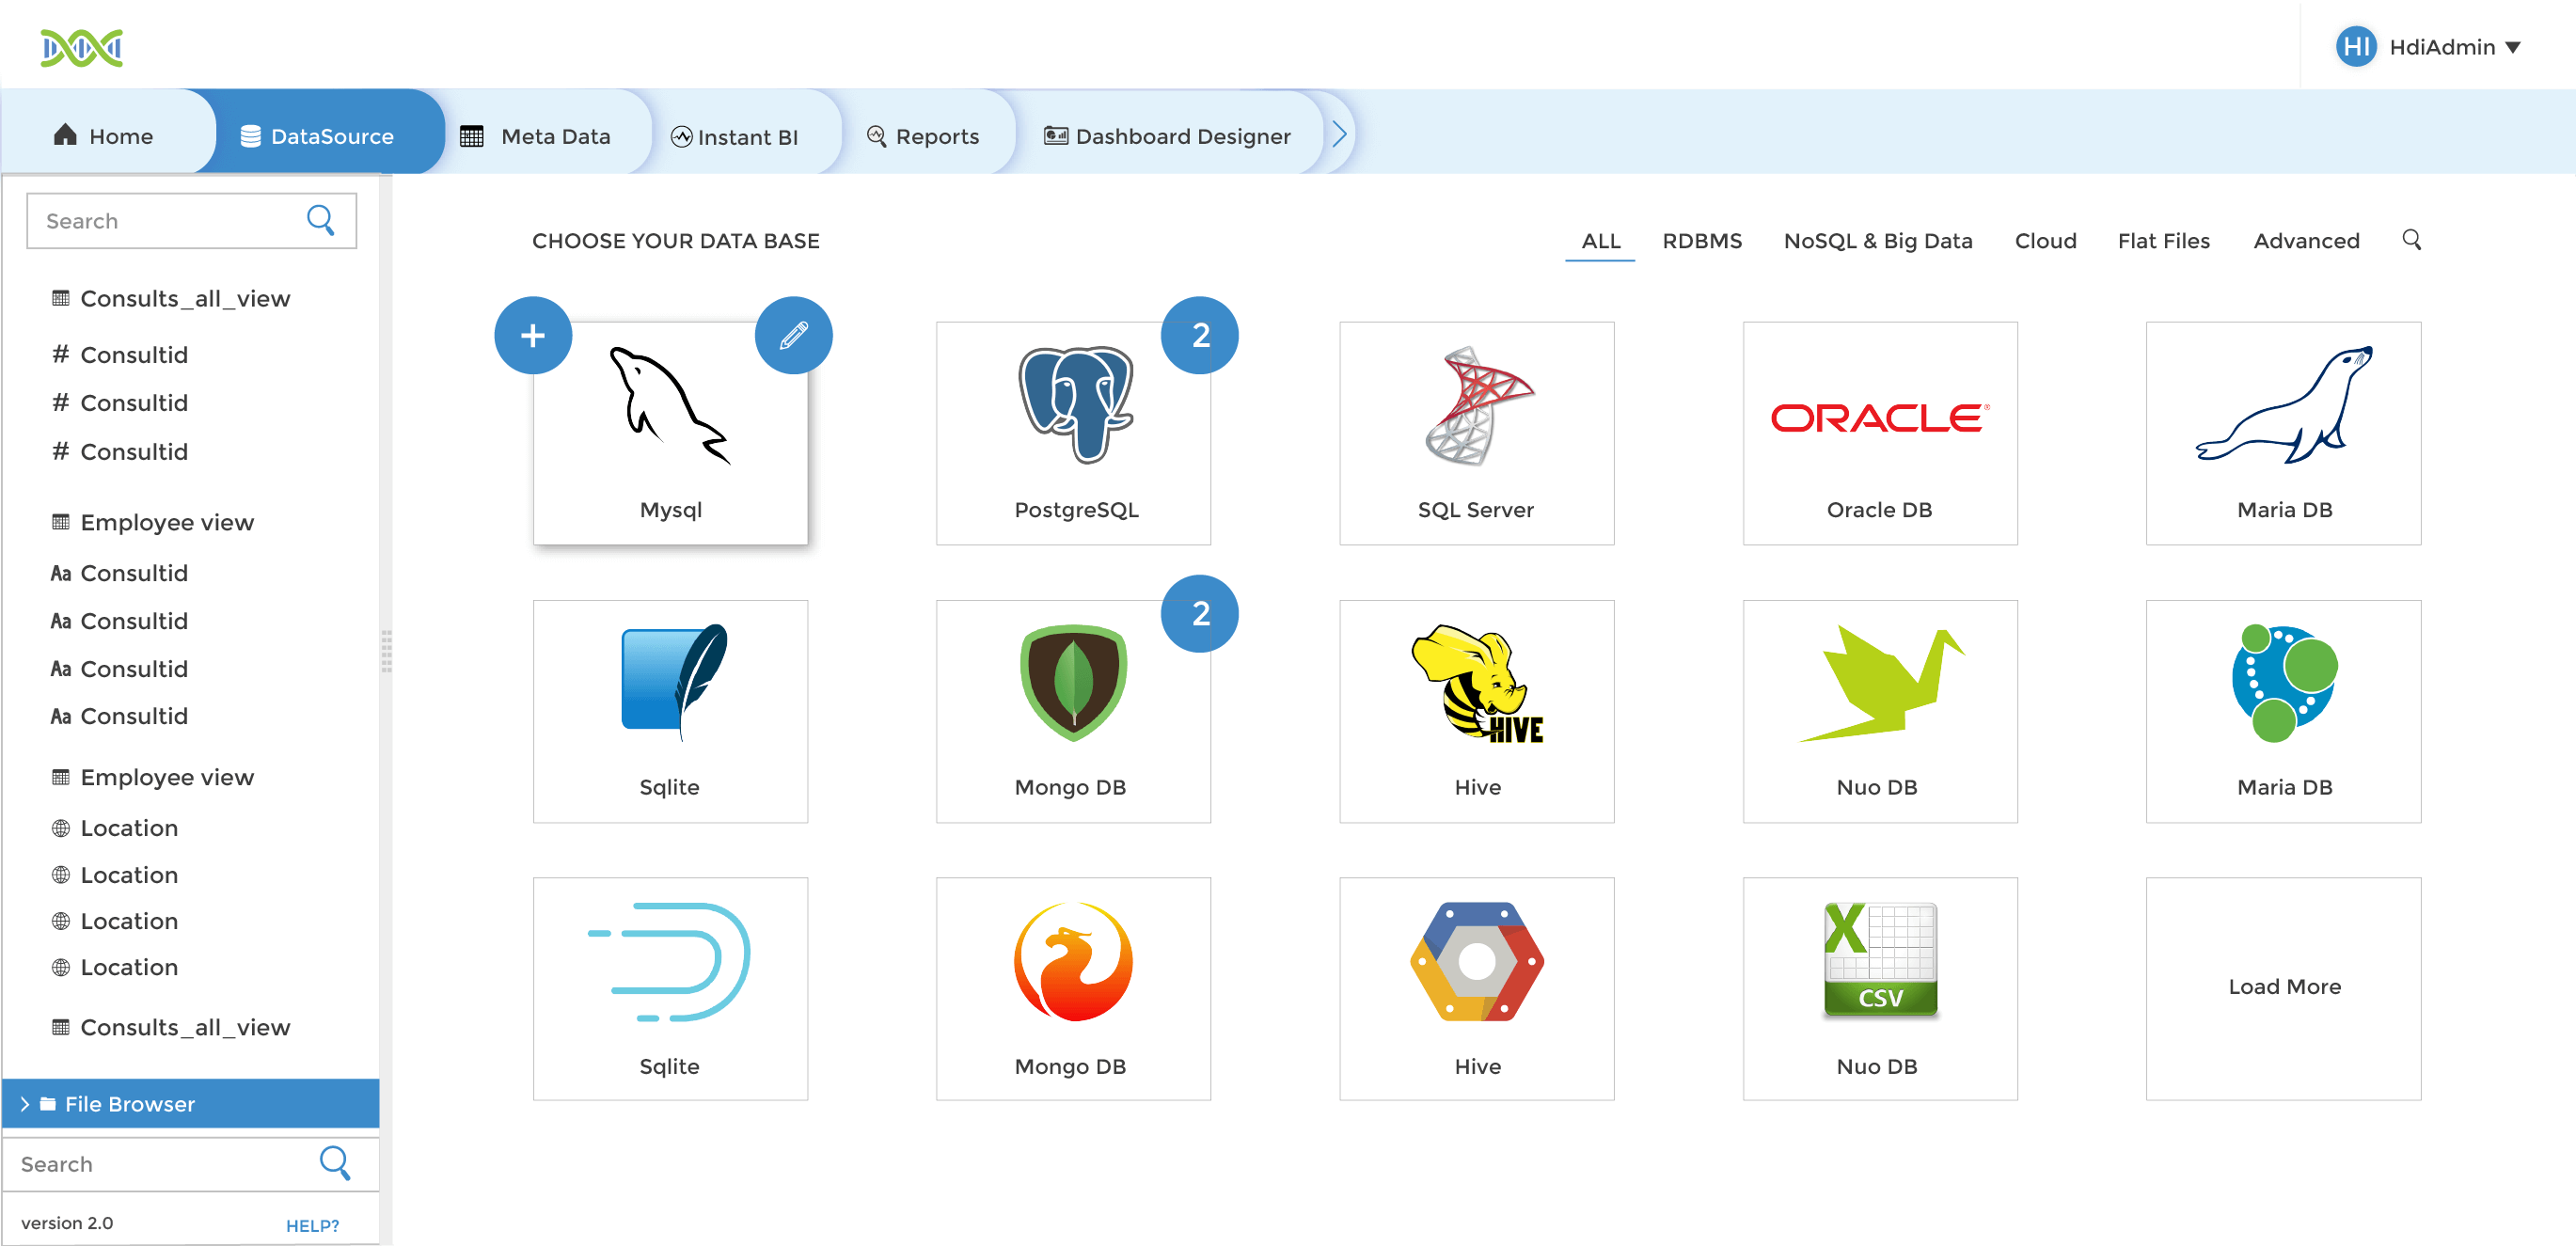Screen dimensions: 2576x1246
Task: Click the plus icon on Mysql card
Action: (533, 335)
